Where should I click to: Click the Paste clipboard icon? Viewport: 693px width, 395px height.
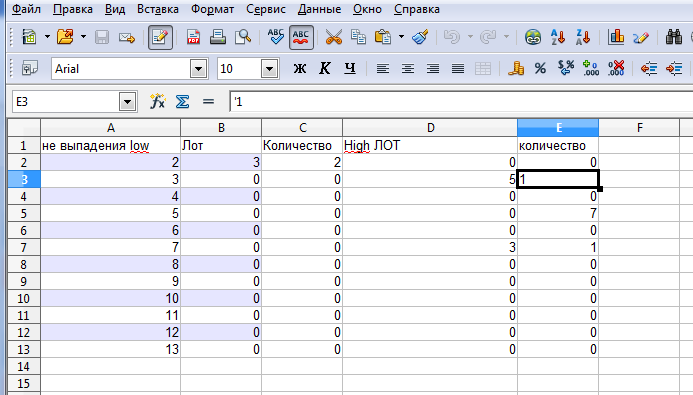pyautogui.click(x=383, y=37)
